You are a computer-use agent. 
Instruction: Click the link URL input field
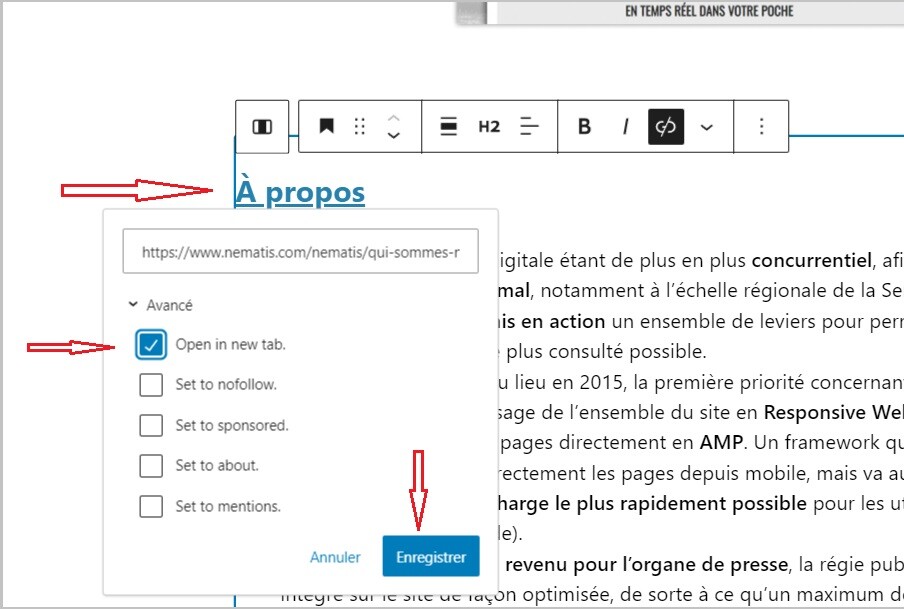(x=300, y=253)
